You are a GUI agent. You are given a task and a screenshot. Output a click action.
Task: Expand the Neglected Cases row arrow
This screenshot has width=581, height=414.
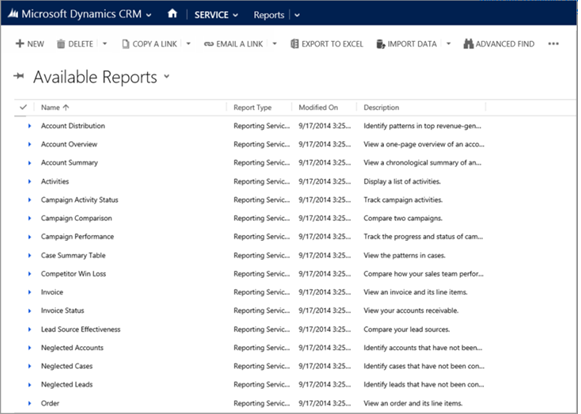(30, 366)
